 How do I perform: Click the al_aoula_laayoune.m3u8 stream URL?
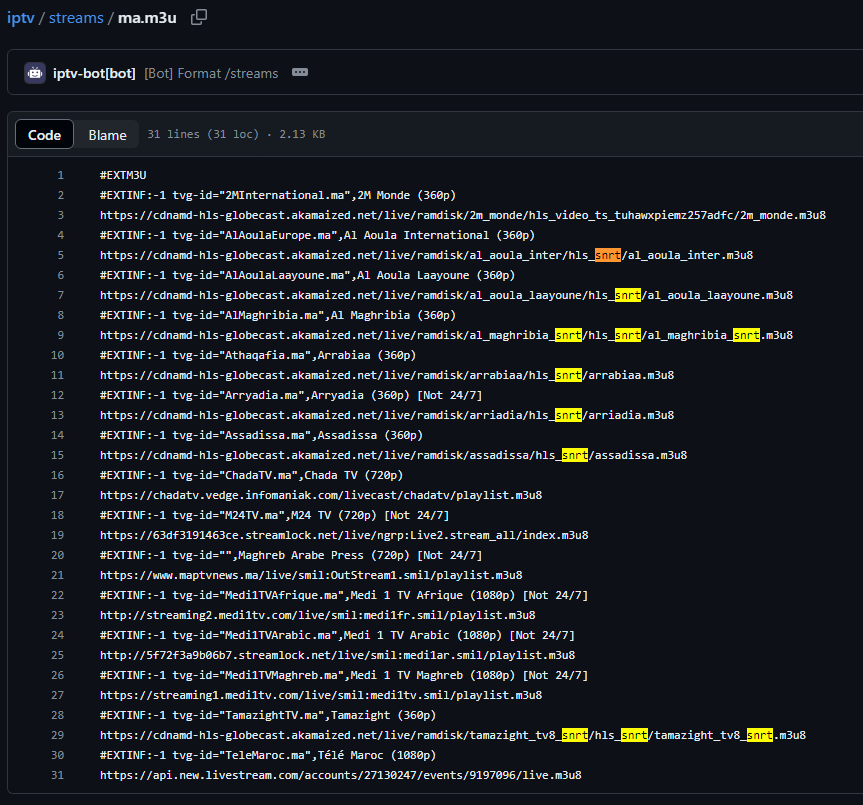(446, 295)
